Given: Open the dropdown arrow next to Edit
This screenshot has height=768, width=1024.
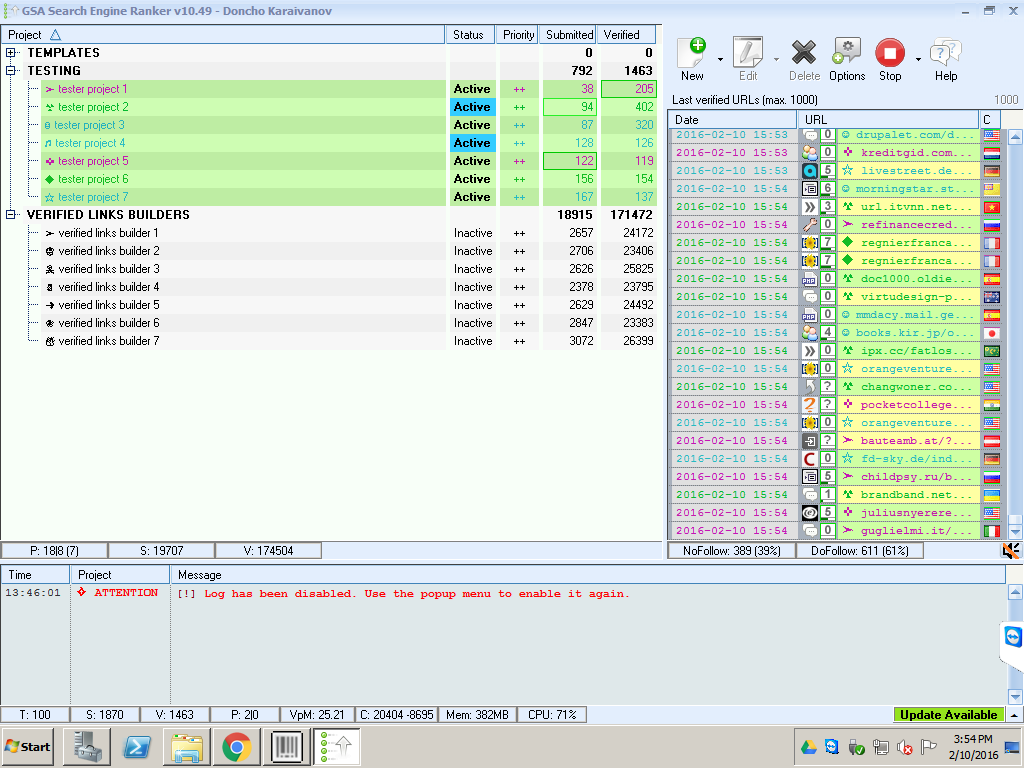Looking at the screenshot, I should click(x=776, y=59).
